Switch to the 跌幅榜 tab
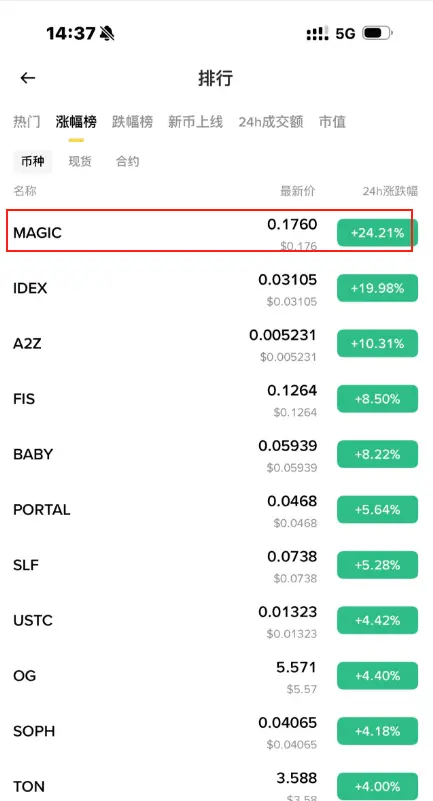433x801 pixels. coord(132,122)
